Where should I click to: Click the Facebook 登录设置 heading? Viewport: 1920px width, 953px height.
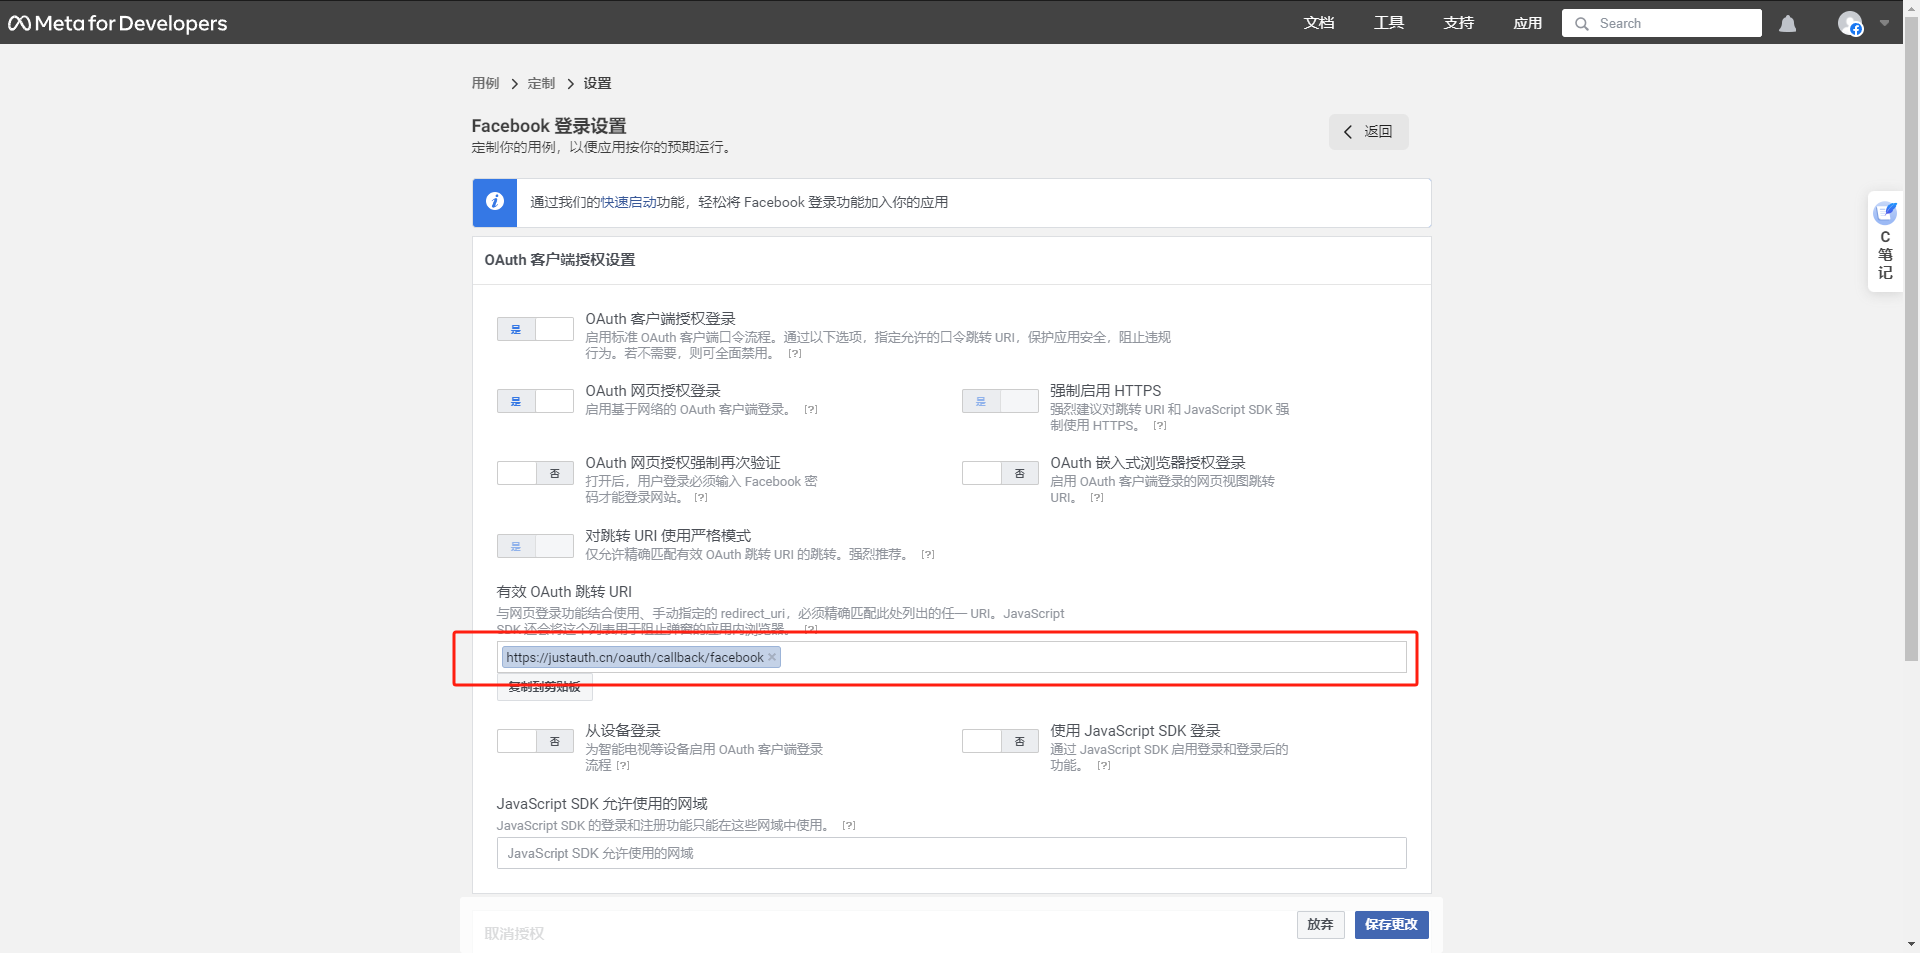pyautogui.click(x=549, y=126)
